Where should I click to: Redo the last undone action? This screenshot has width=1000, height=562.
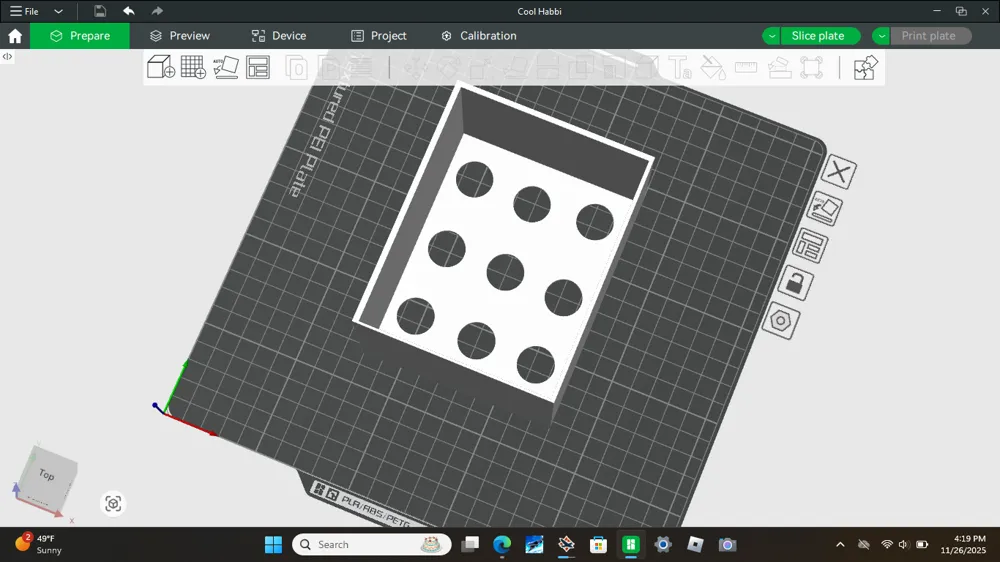coord(157,11)
